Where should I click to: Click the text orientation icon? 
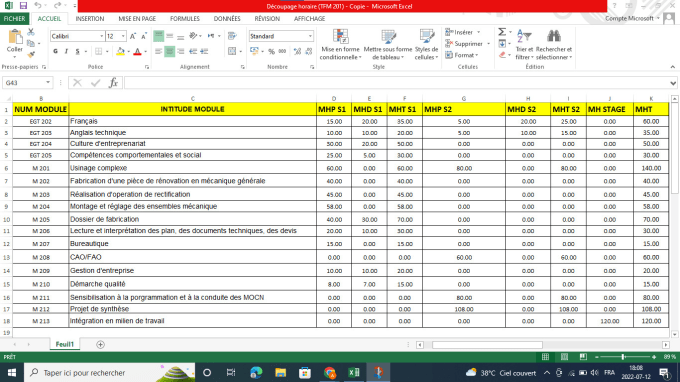[193, 36]
